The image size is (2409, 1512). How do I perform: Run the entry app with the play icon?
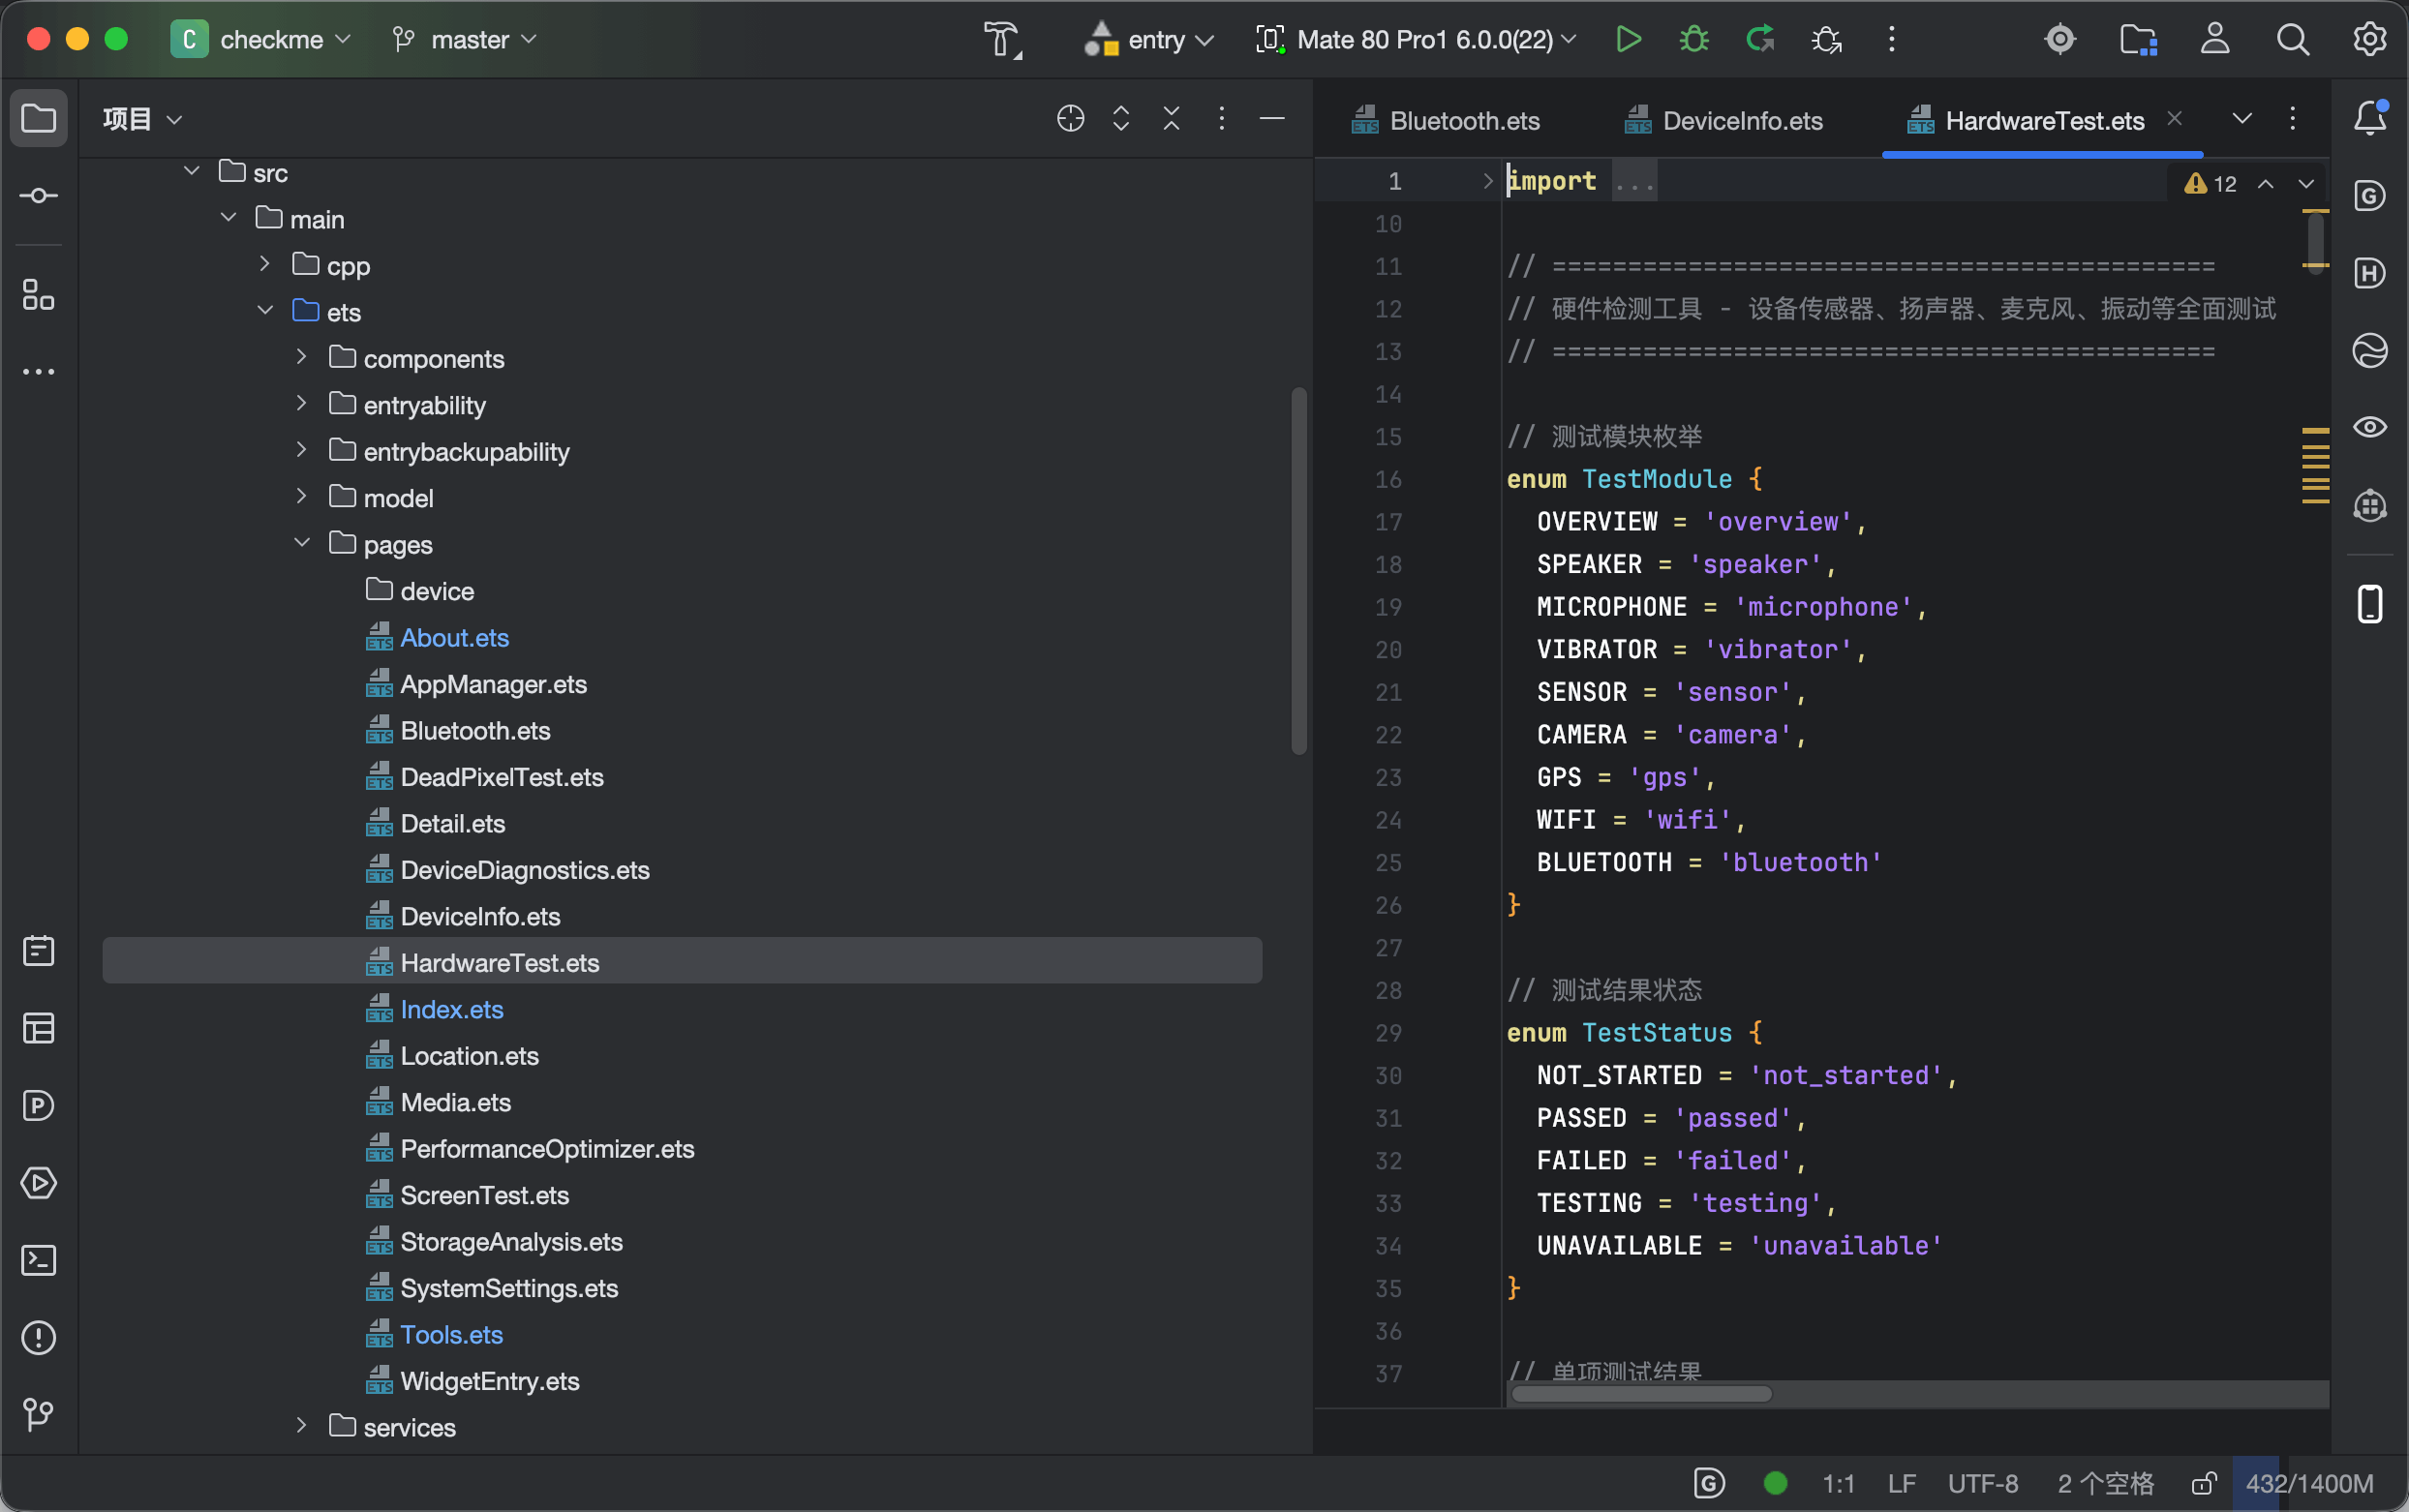pos(1628,40)
